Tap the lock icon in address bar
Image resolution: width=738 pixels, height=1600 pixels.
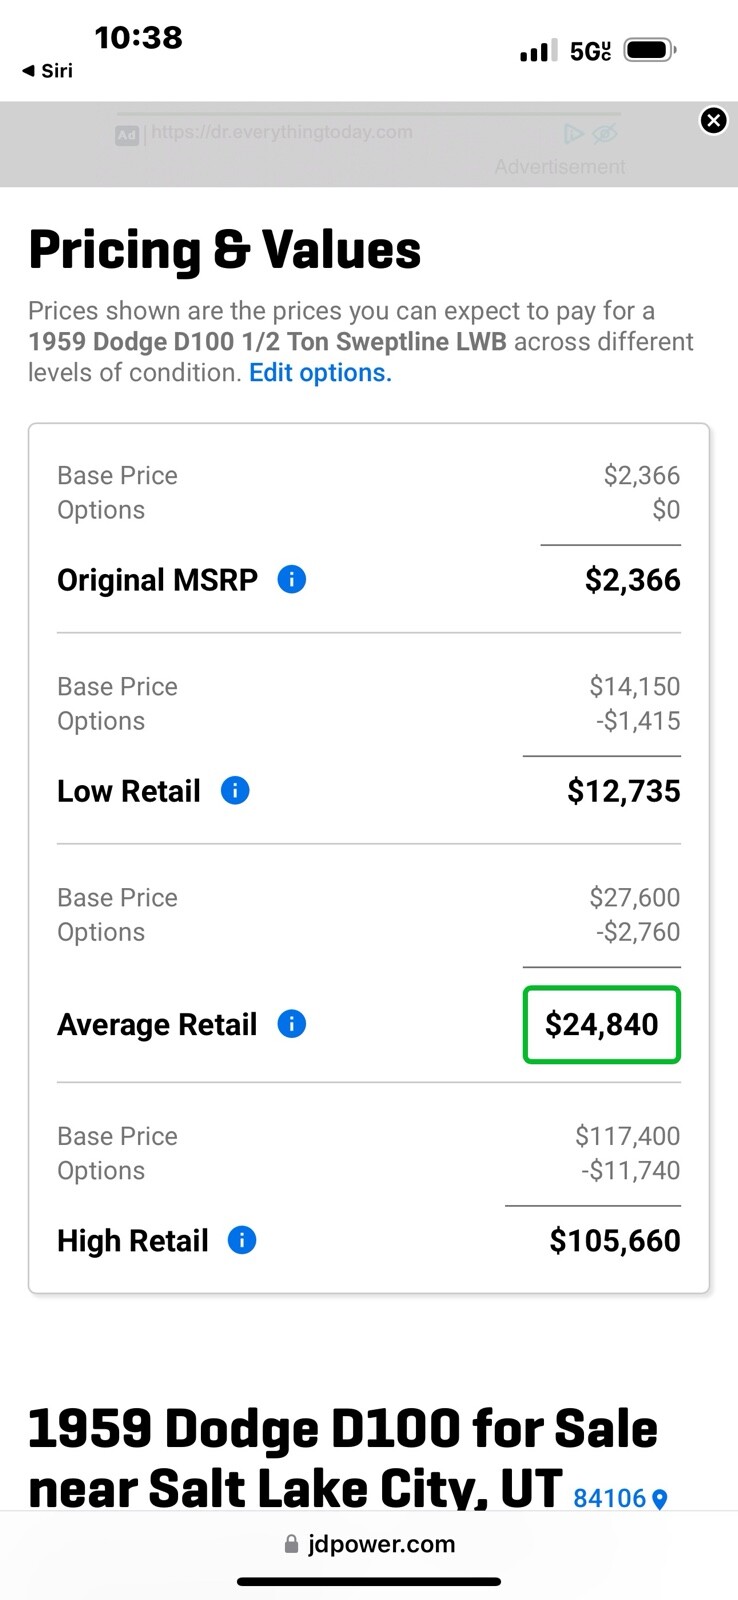point(291,1545)
